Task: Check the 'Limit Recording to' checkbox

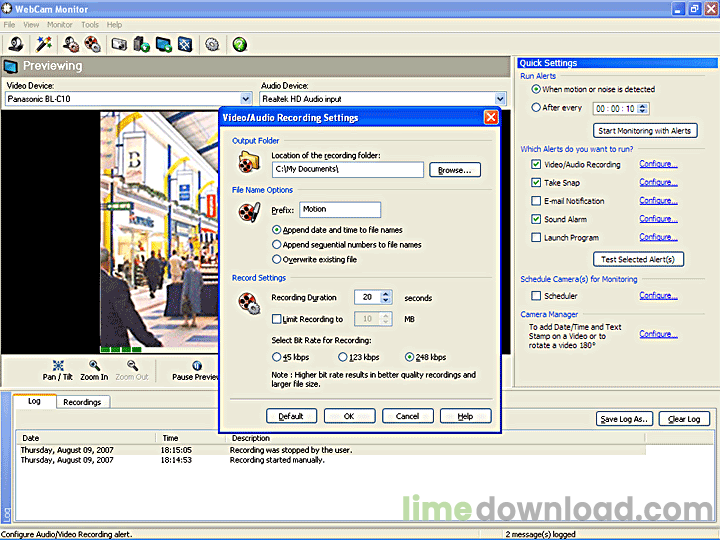Action: click(x=276, y=319)
